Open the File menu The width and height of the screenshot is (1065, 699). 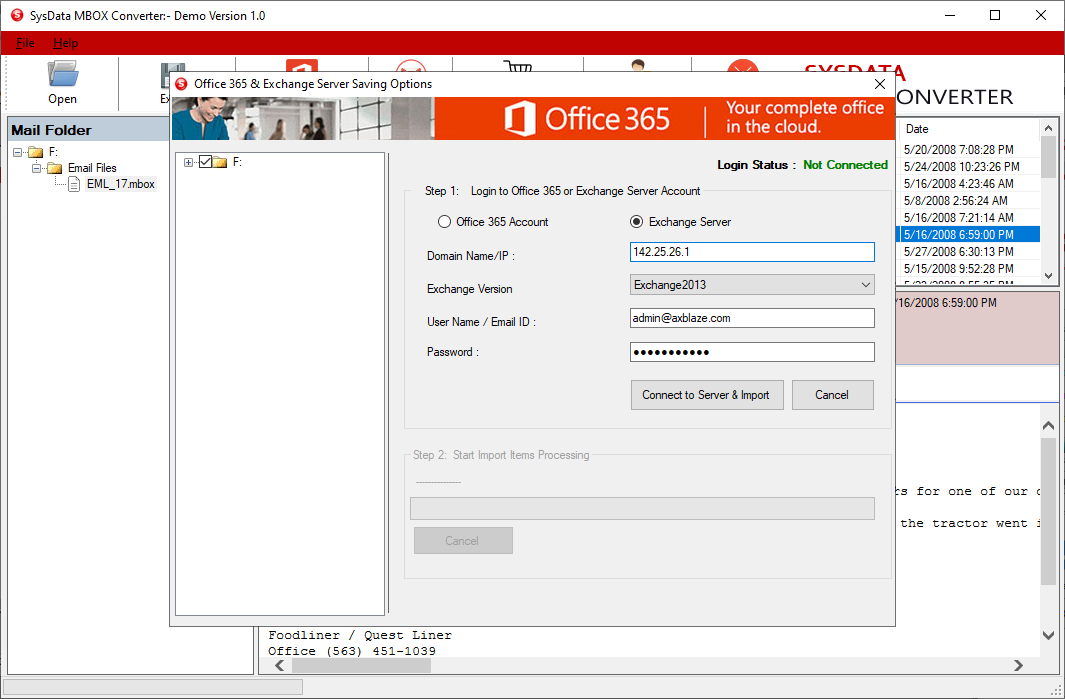[x=25, y=43]
